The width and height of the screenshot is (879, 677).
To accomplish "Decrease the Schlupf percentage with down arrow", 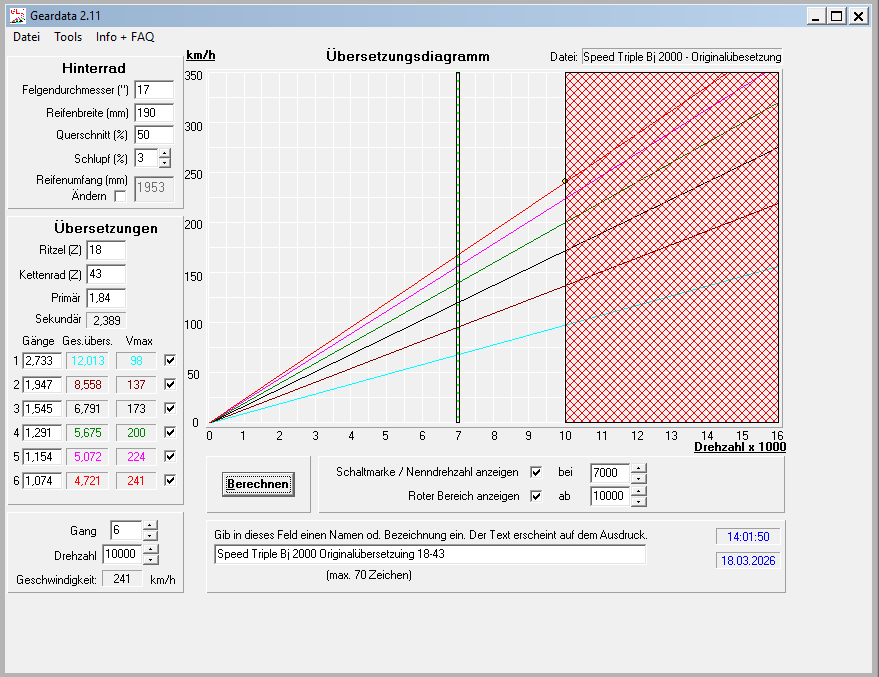I will tap(165, 163).
